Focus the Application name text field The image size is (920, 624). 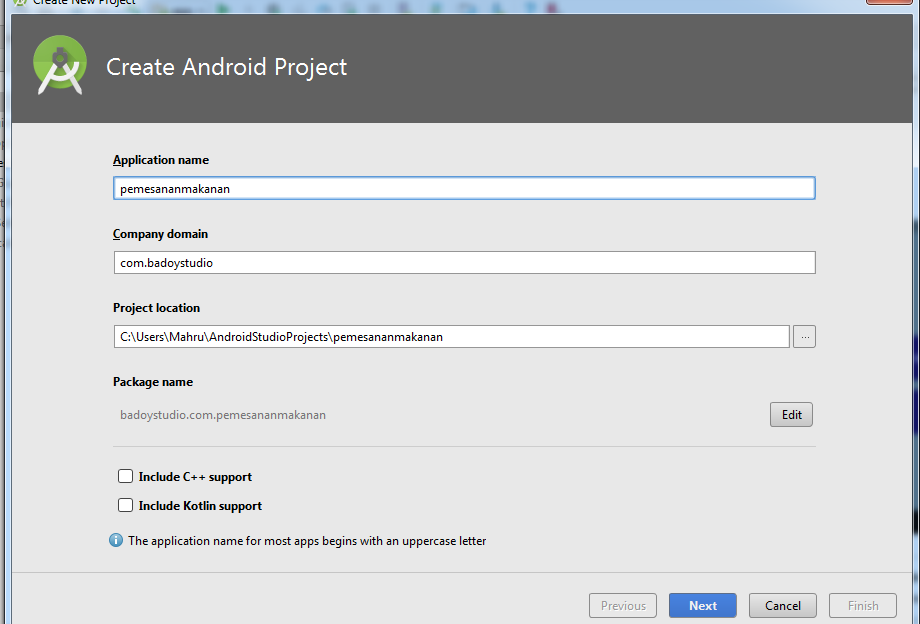(x=464, y=188)
